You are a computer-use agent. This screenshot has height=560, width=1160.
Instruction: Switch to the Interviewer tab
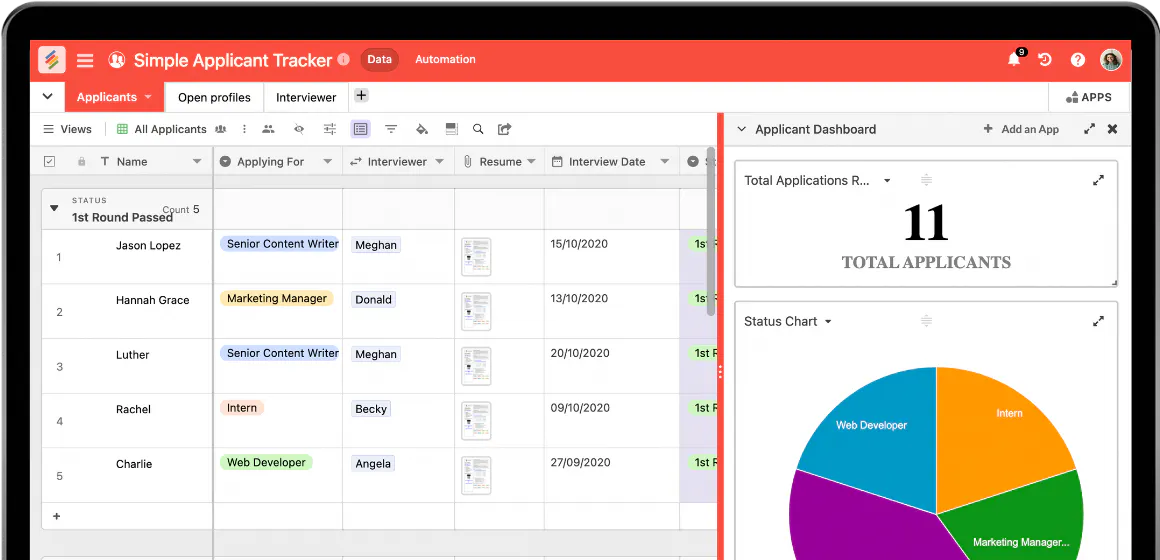coord(306,98)
